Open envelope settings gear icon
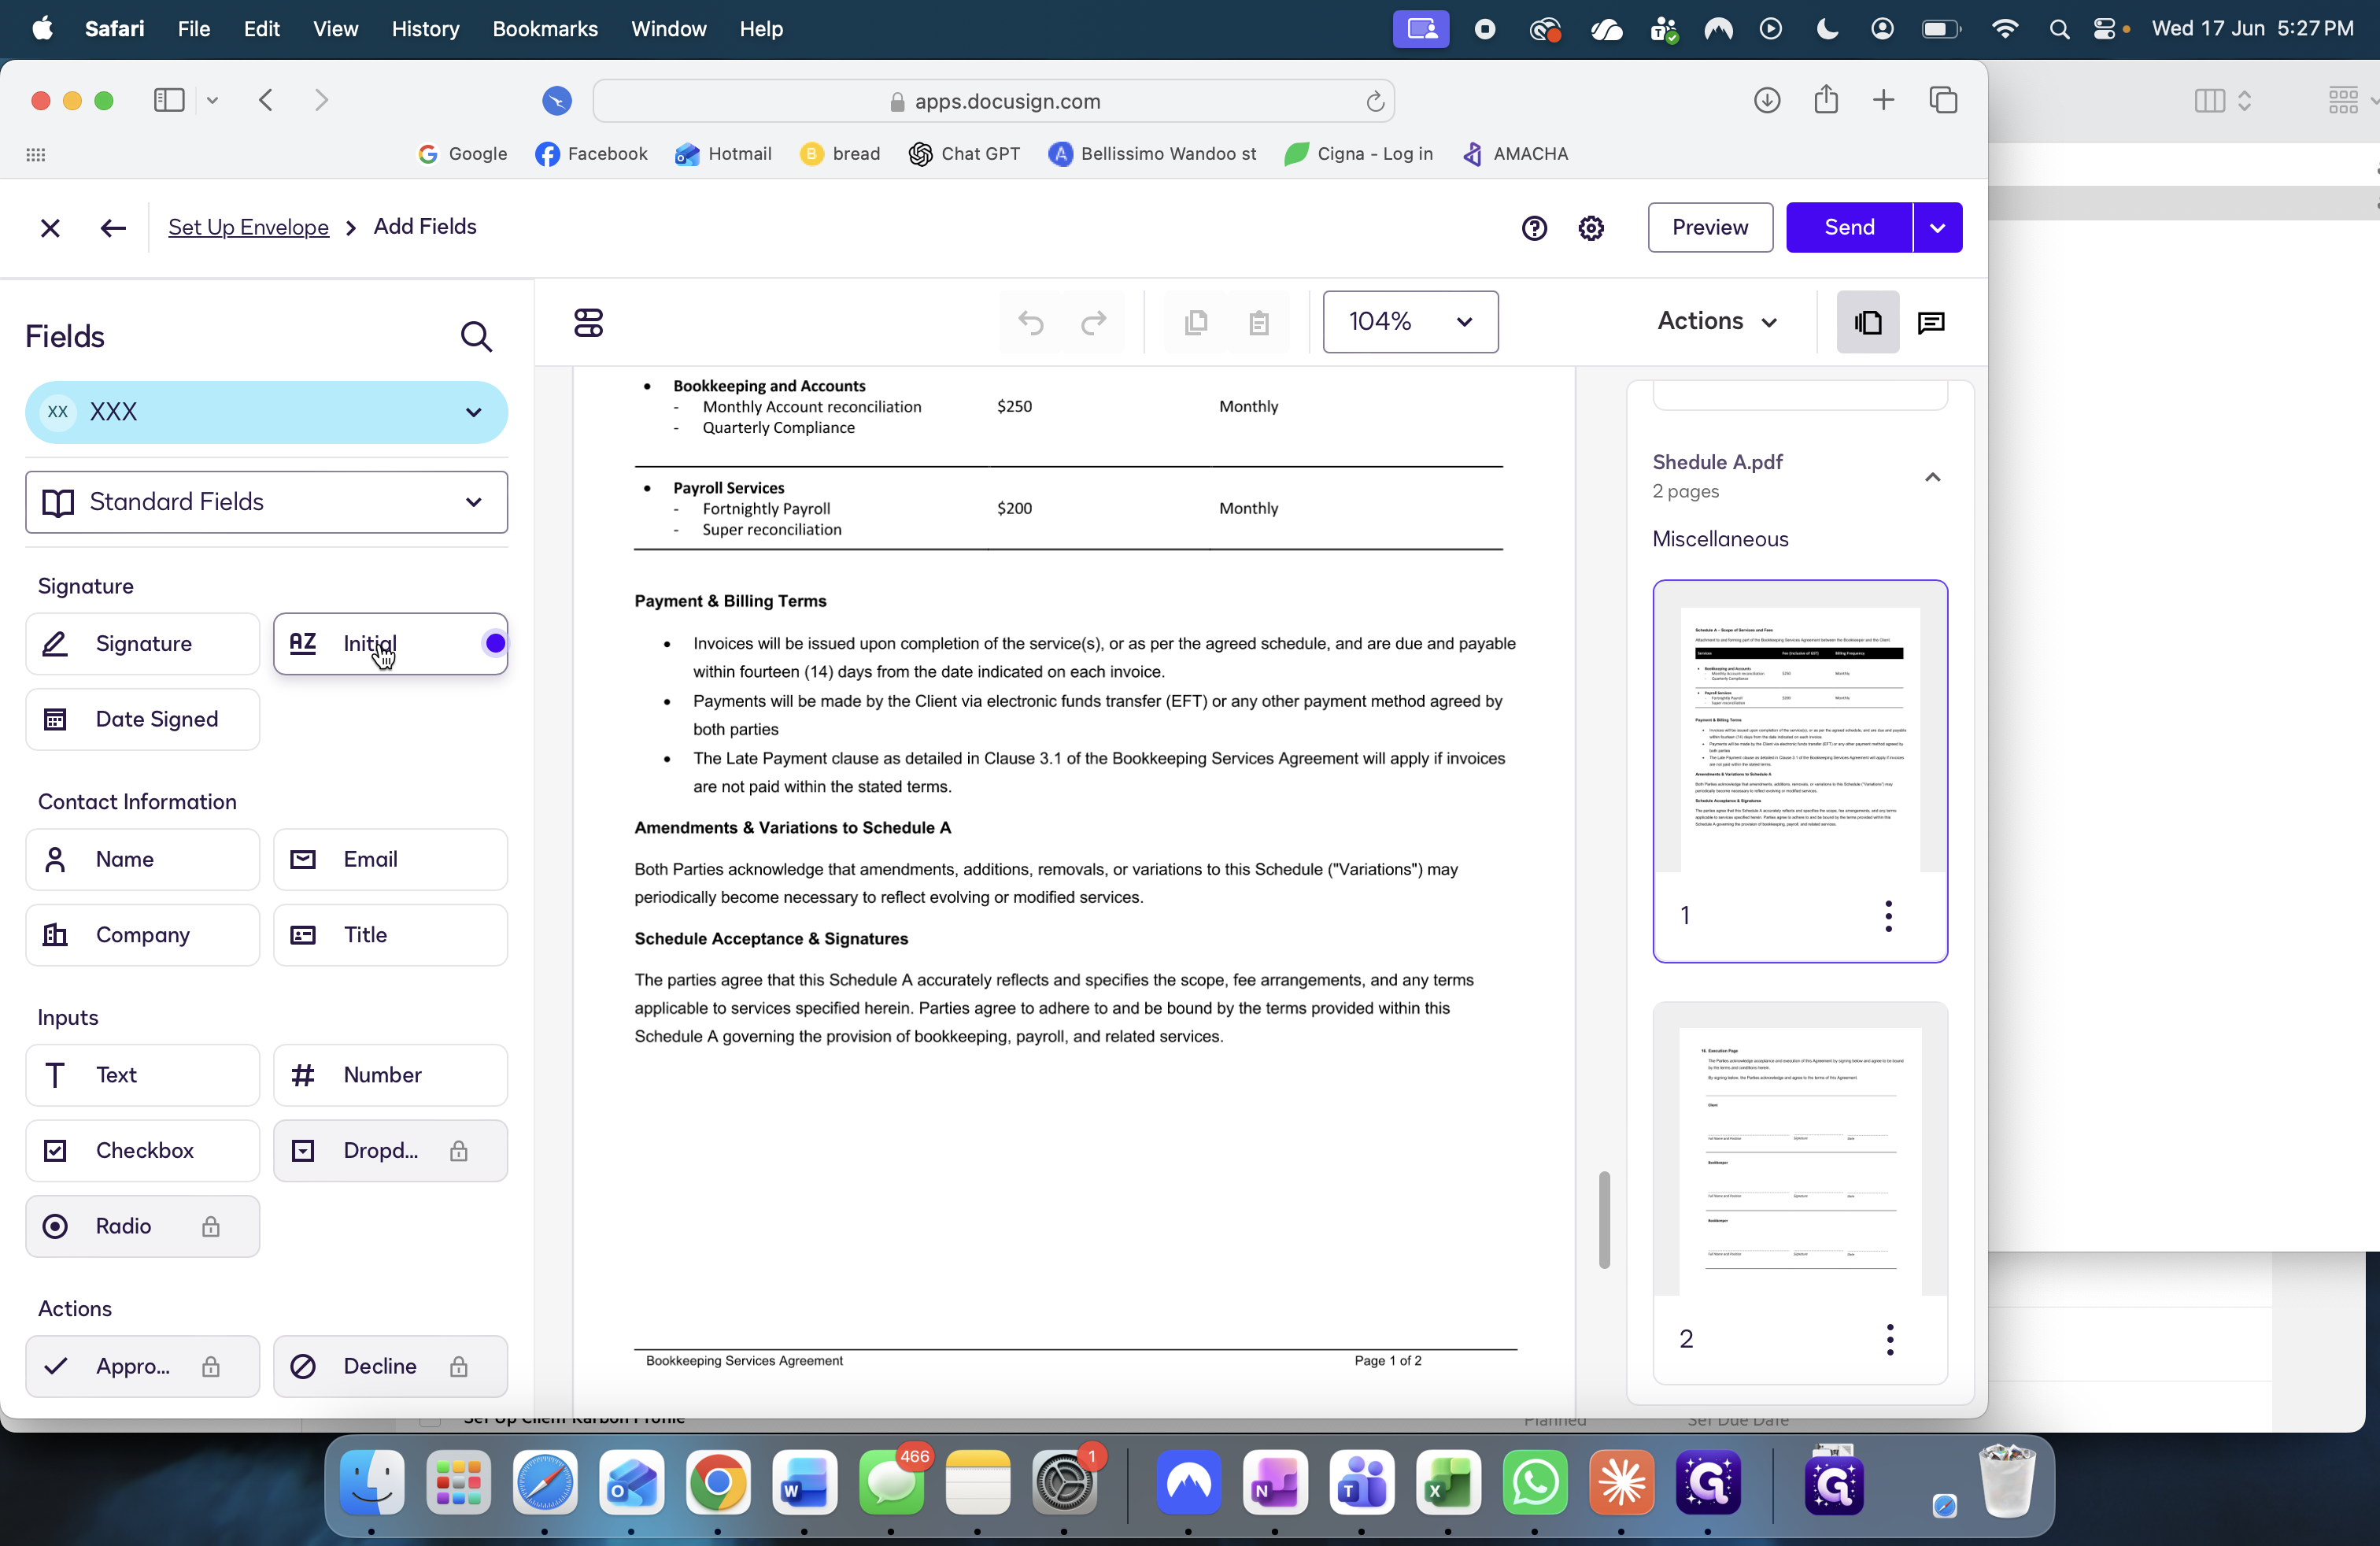Viewport: 2380px width, 1546px height. [1591, 228]
